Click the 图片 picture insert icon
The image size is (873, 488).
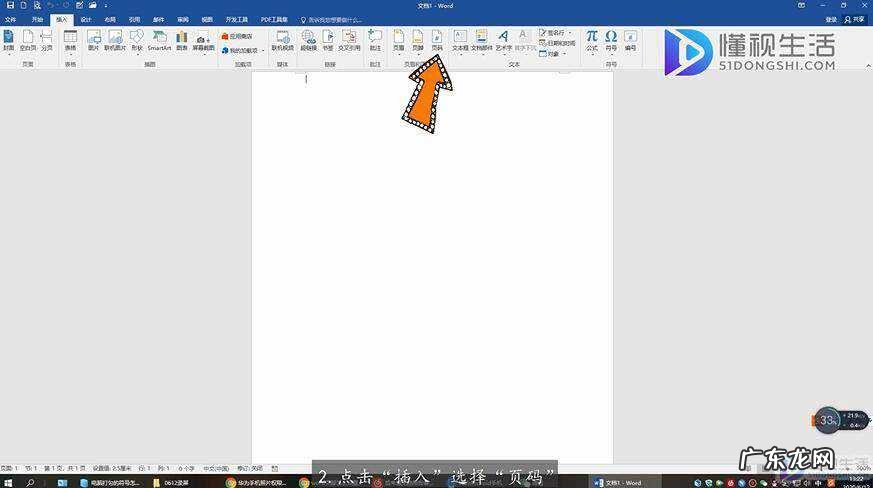(93, 40)
